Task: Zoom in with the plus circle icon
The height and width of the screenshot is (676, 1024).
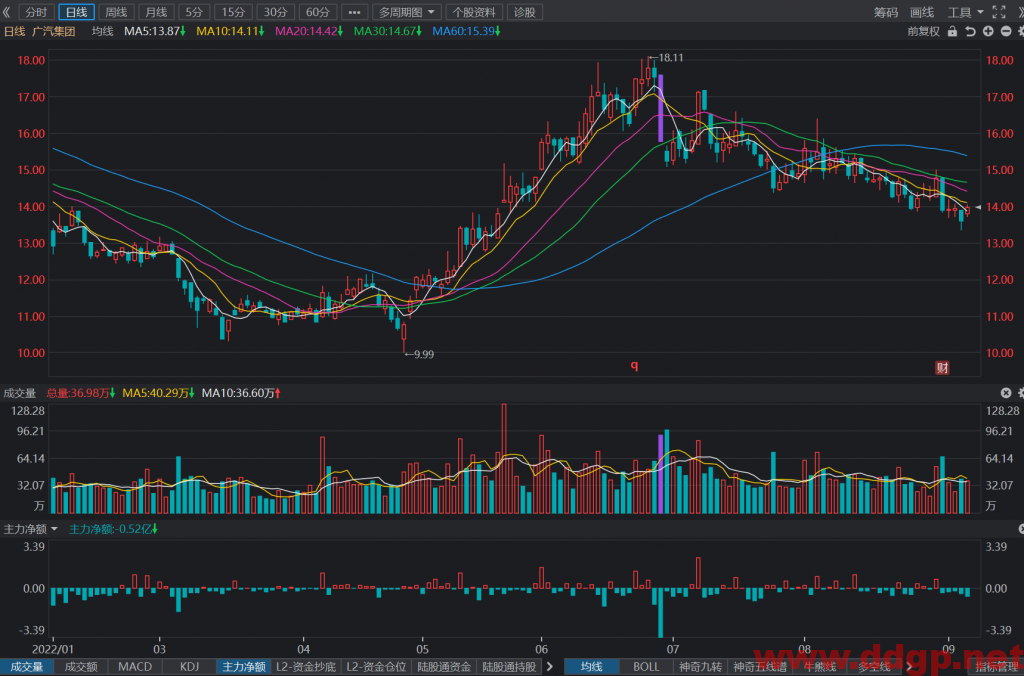Action: pos(988,31)
